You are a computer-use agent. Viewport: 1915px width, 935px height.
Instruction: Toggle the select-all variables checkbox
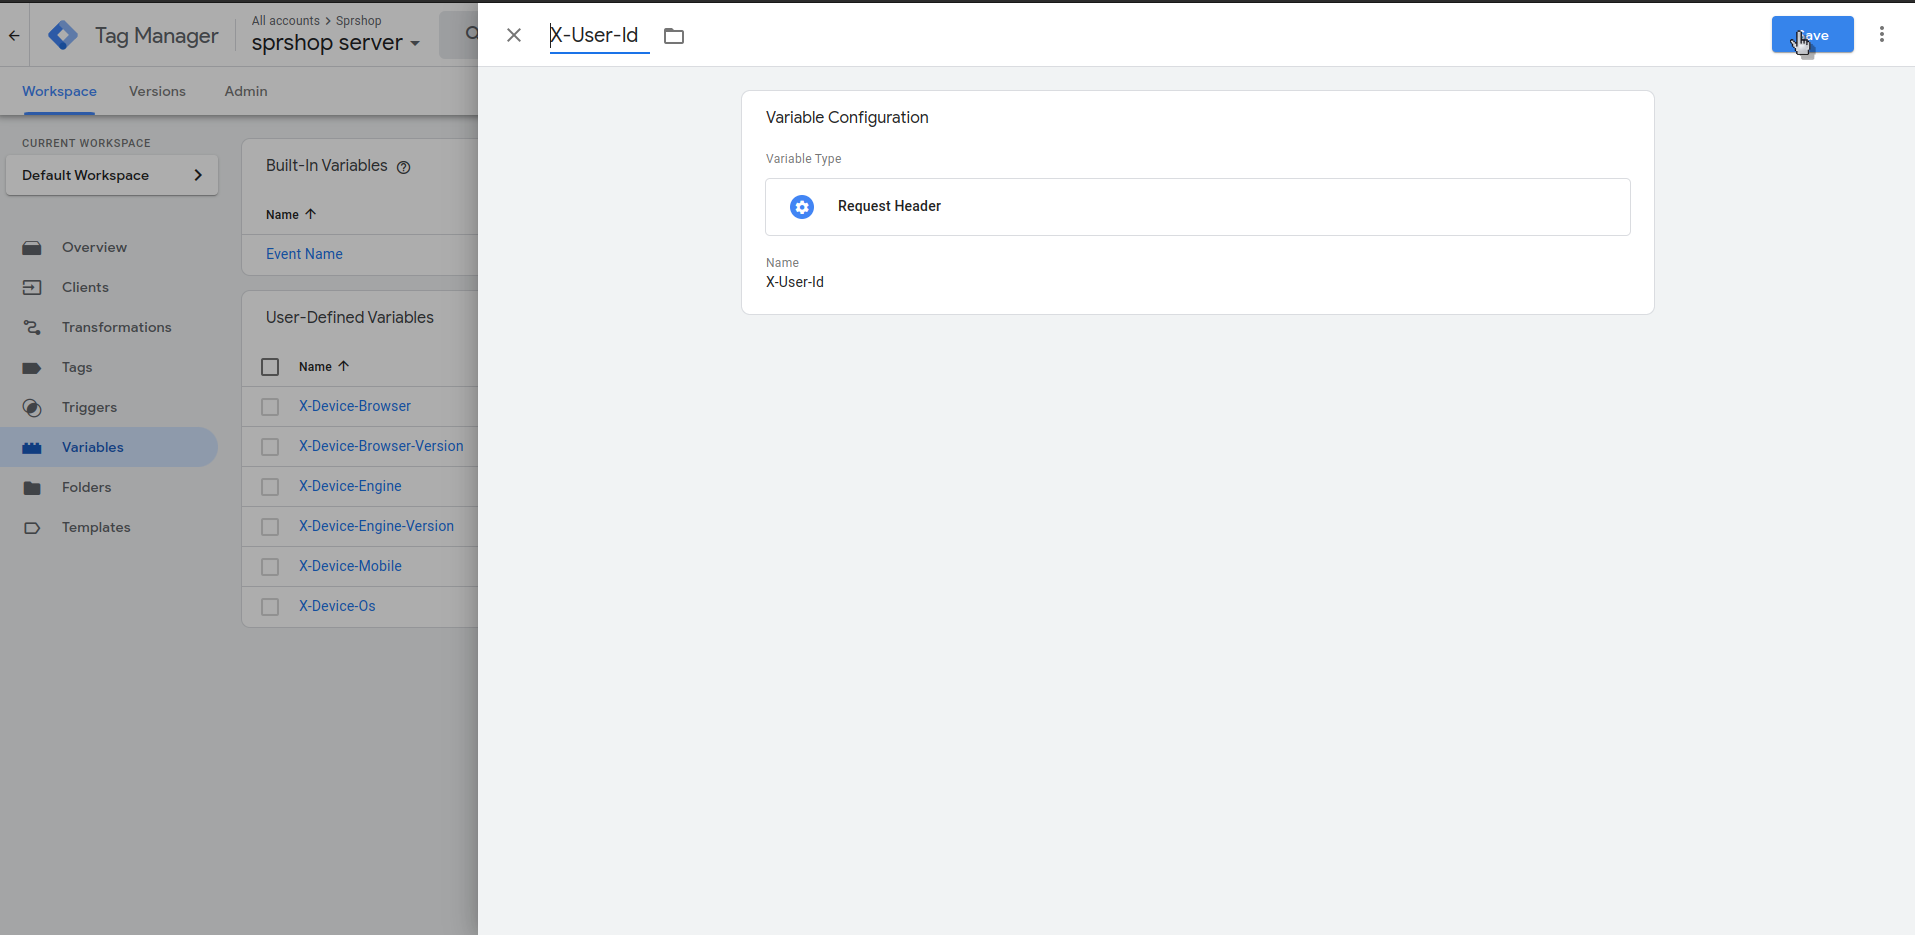[x=269, y=367]
